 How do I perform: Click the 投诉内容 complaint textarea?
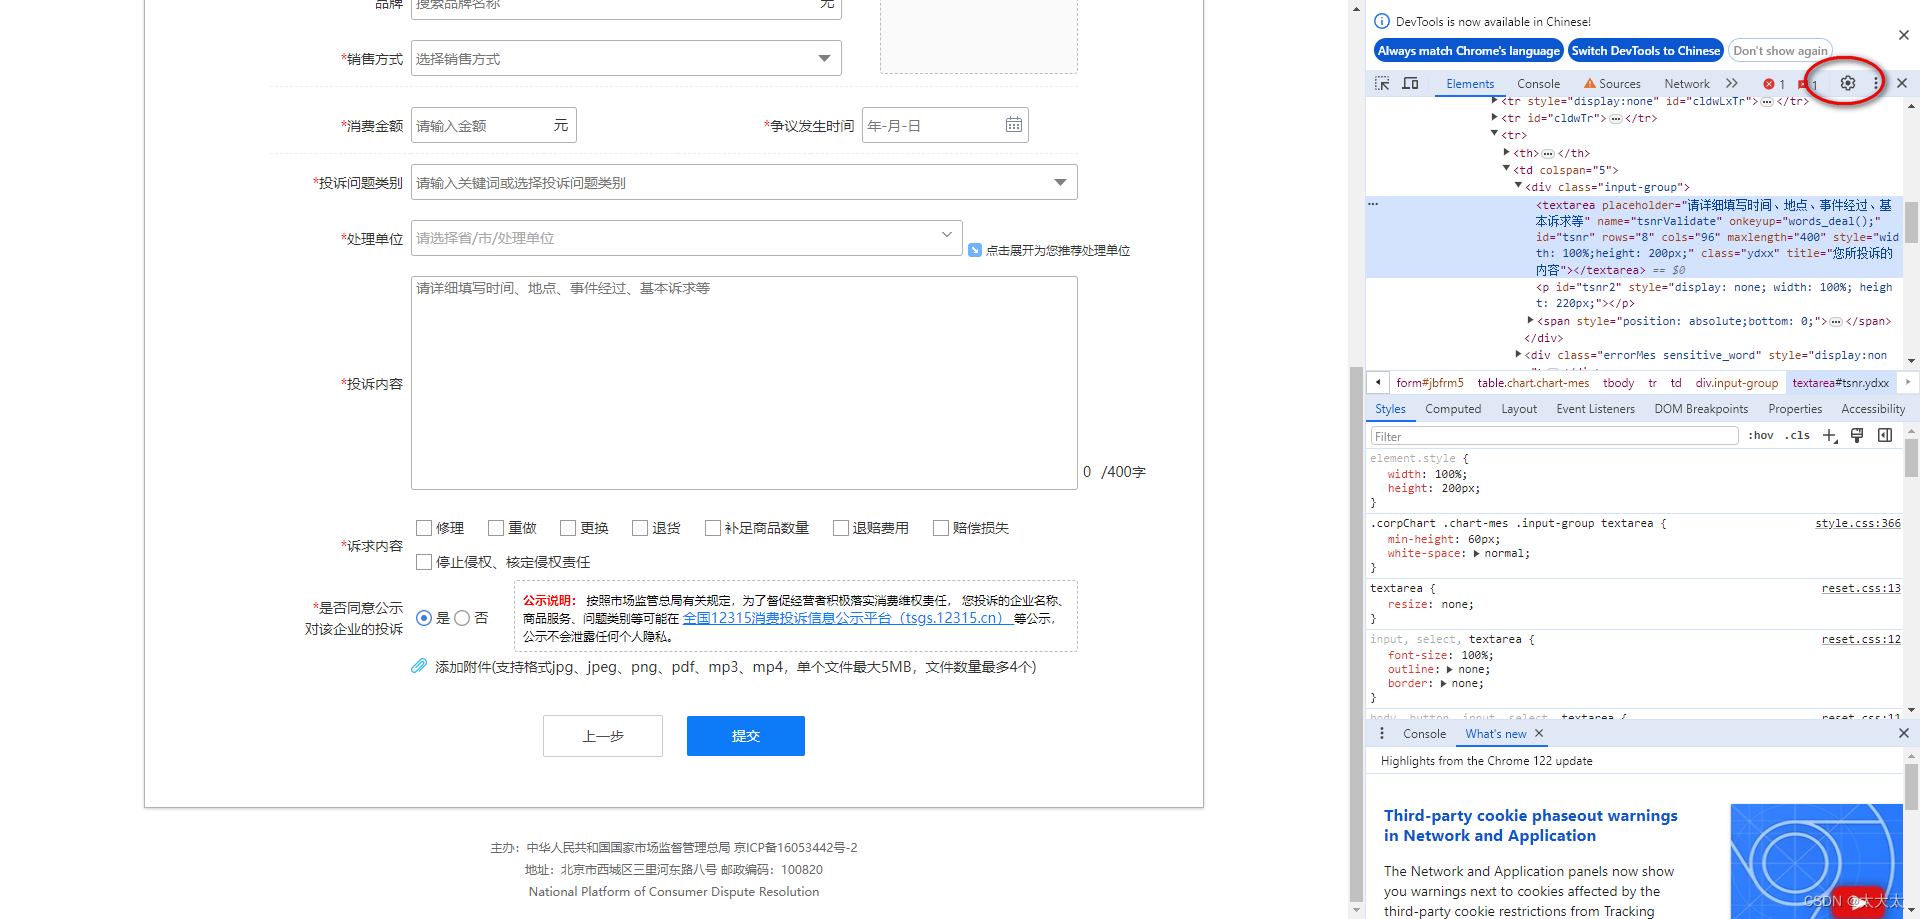coord(744,383)
